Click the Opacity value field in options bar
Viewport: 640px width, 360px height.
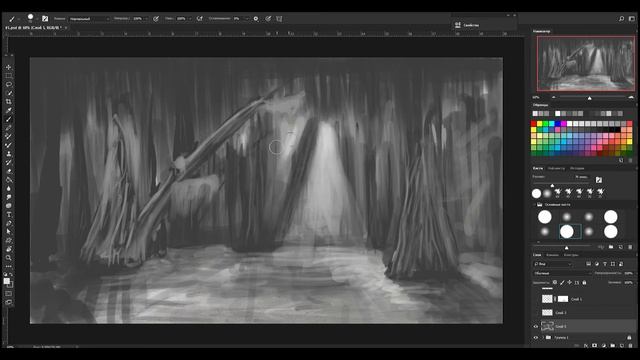point(138,19)
